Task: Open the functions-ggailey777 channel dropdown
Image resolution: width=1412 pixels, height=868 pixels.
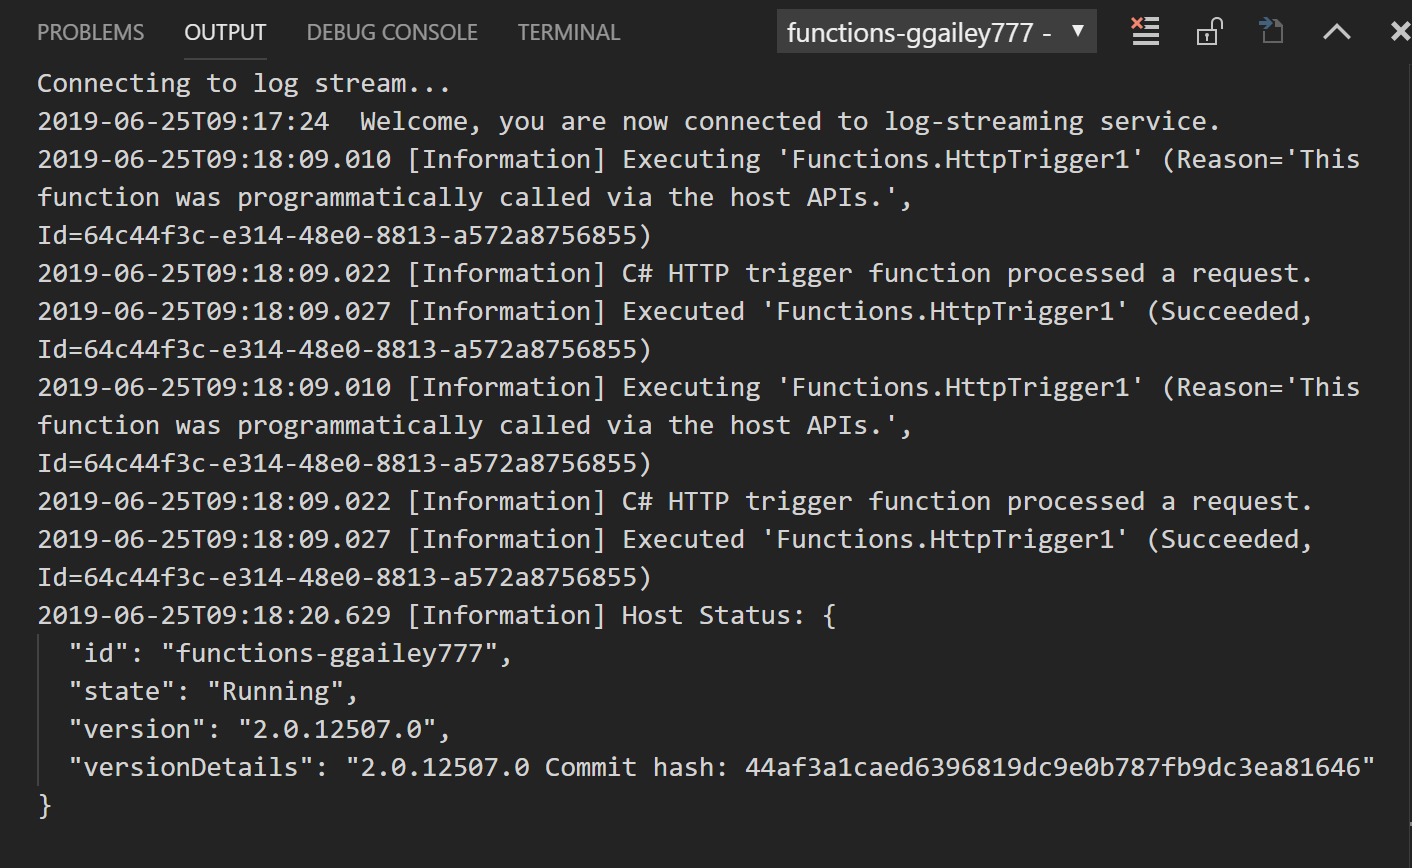Action: tap(936, 31)
